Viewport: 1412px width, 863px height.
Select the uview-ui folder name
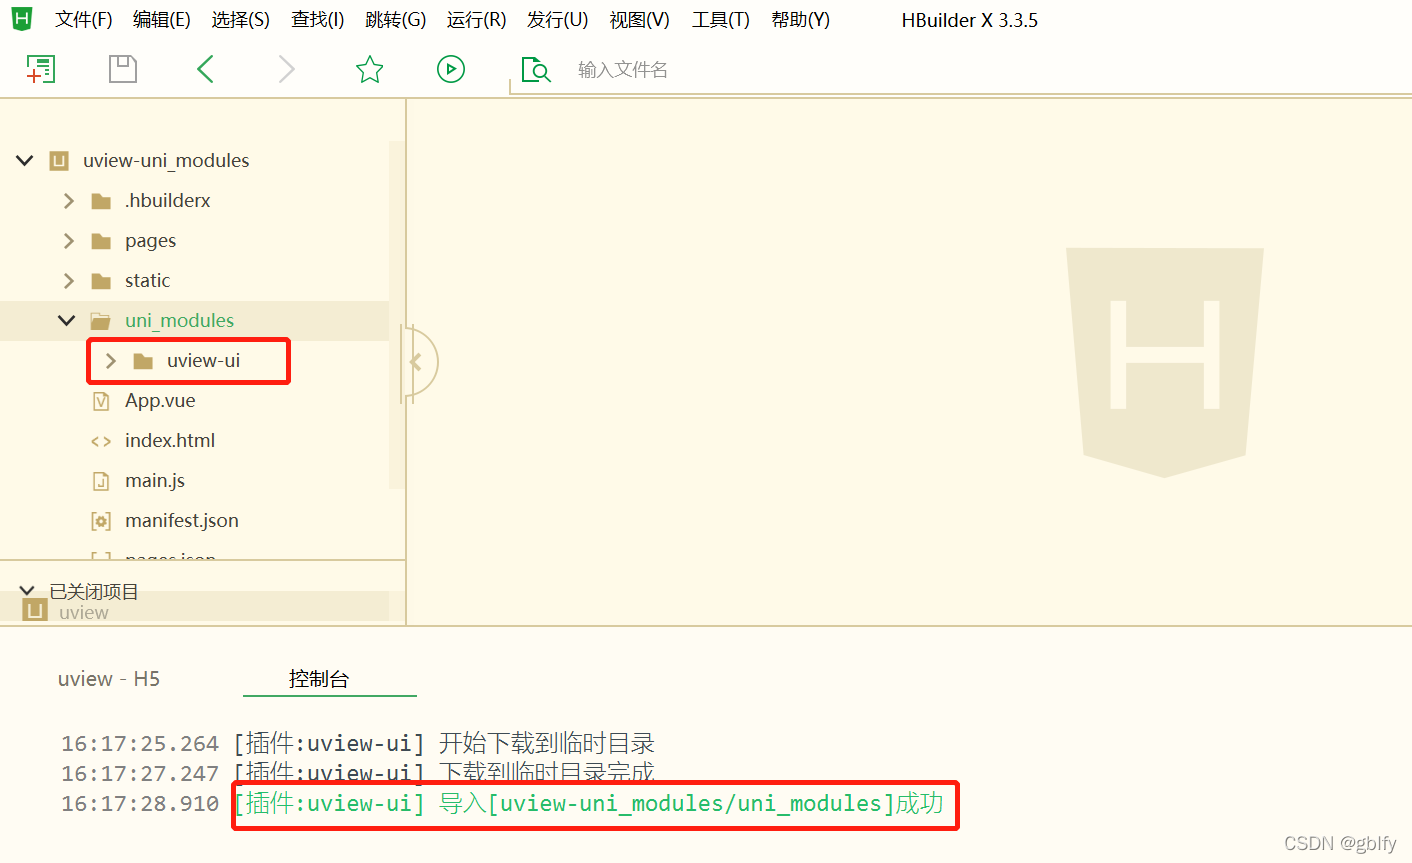204,361
